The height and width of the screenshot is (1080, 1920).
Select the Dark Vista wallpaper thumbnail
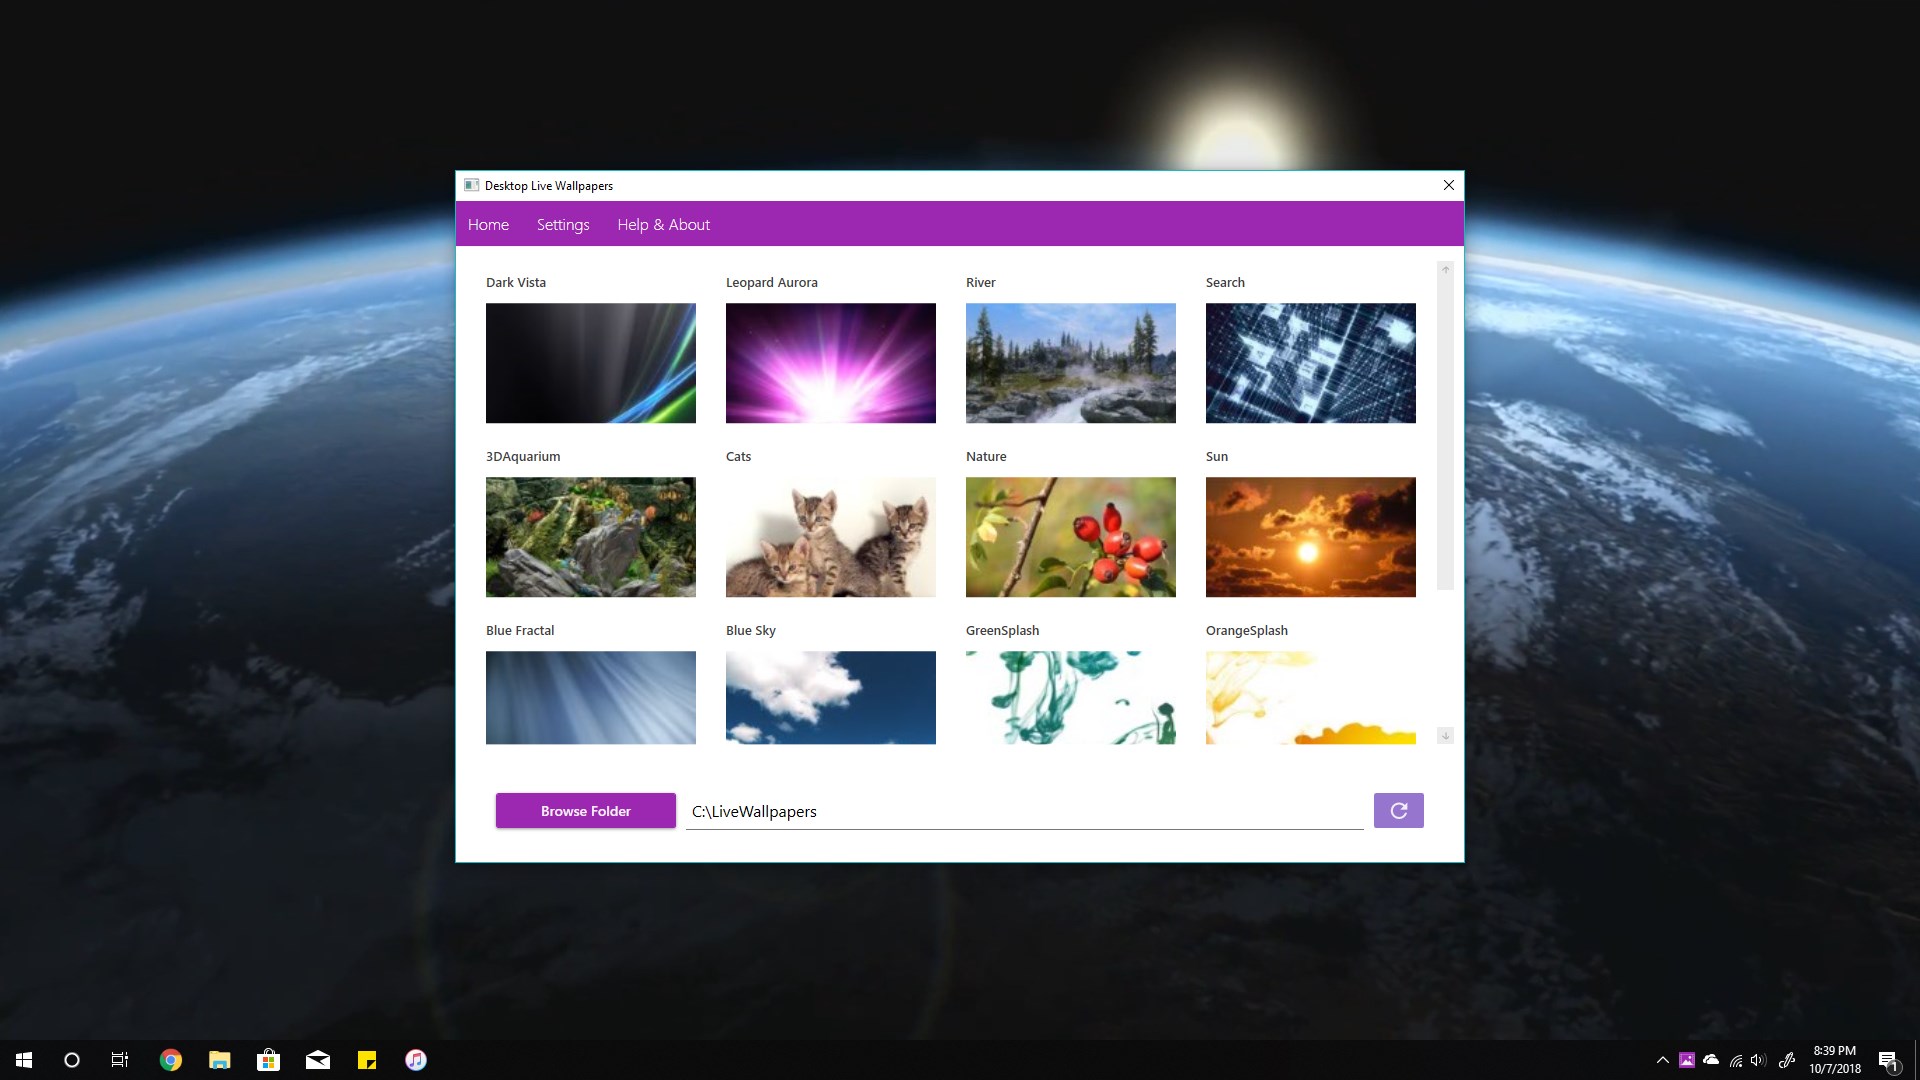pos(591,363)
